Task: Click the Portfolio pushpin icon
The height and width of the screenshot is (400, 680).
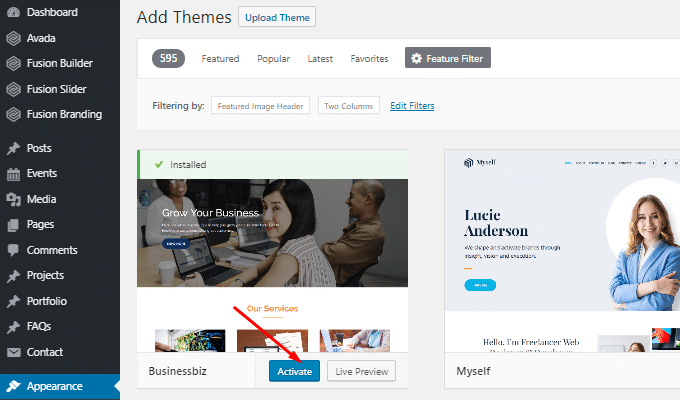Action: pyautogui.click(x=13, y=301)
